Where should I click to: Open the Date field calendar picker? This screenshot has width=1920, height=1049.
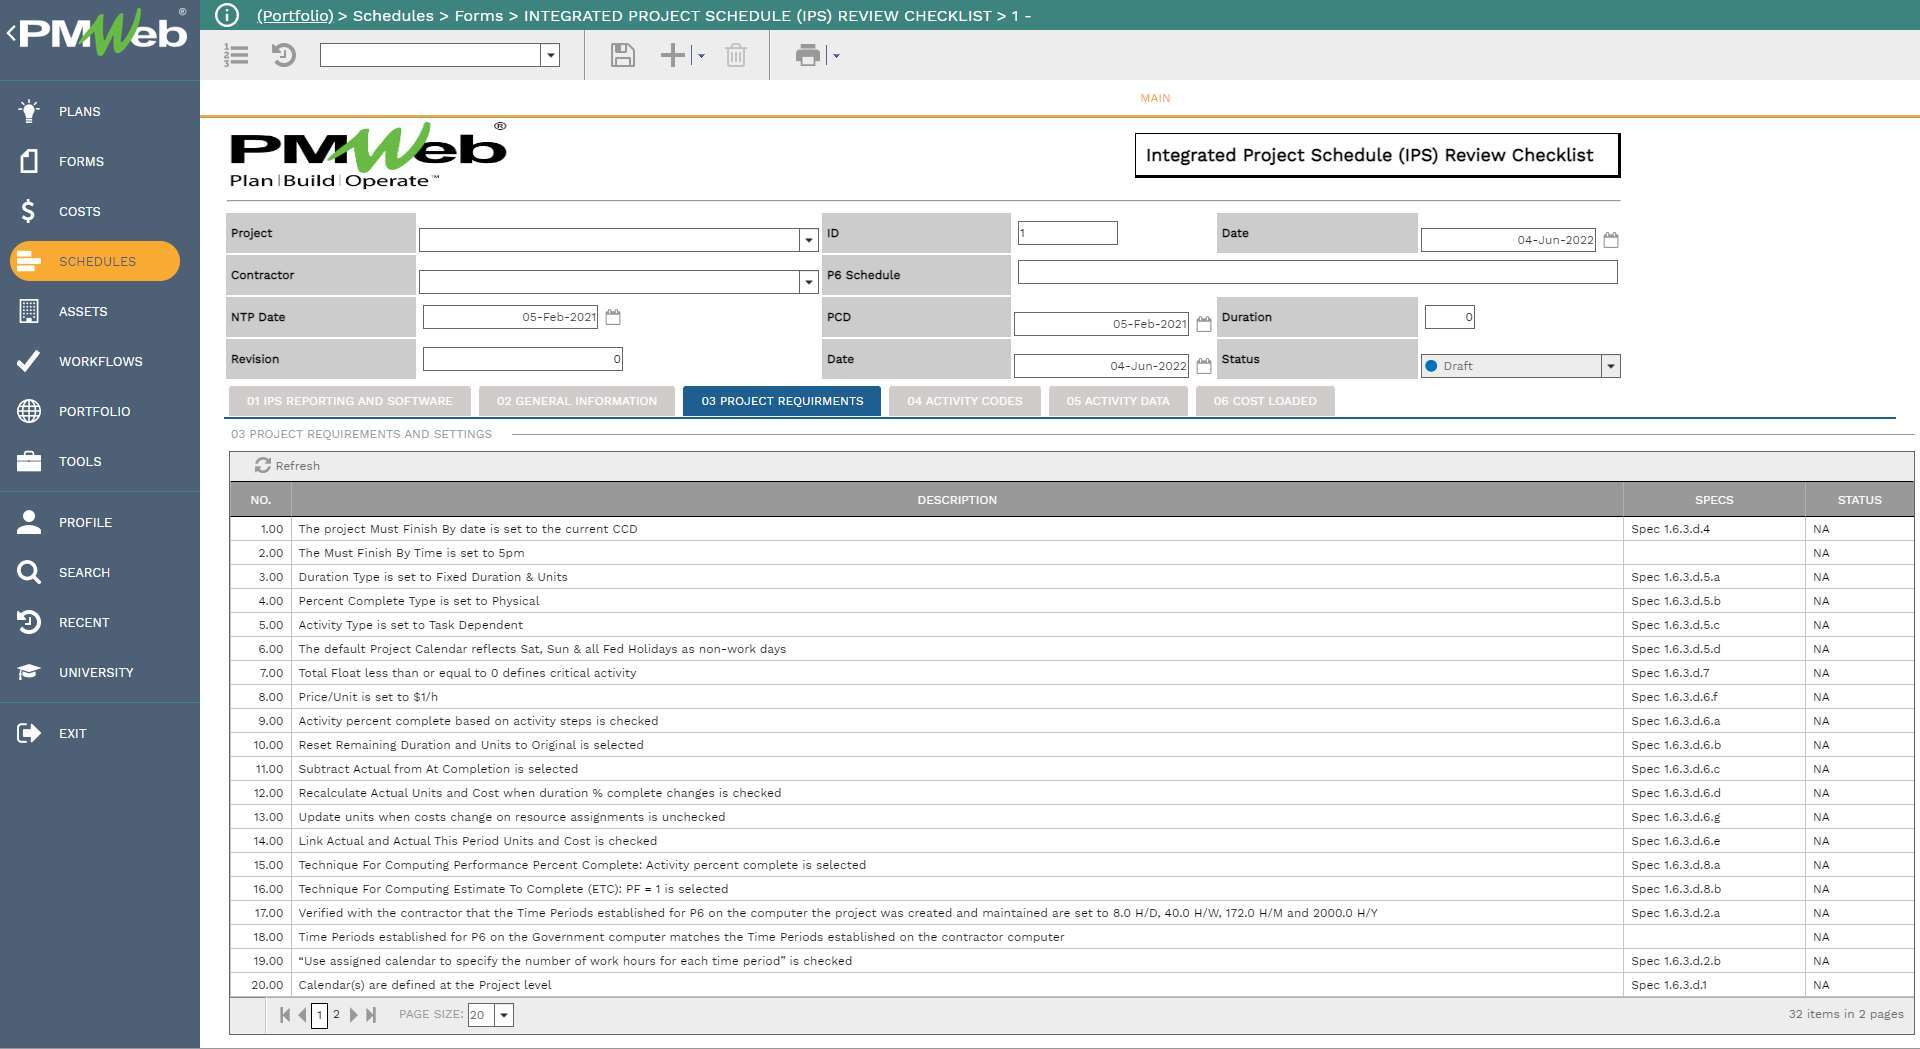(1609, 240)
